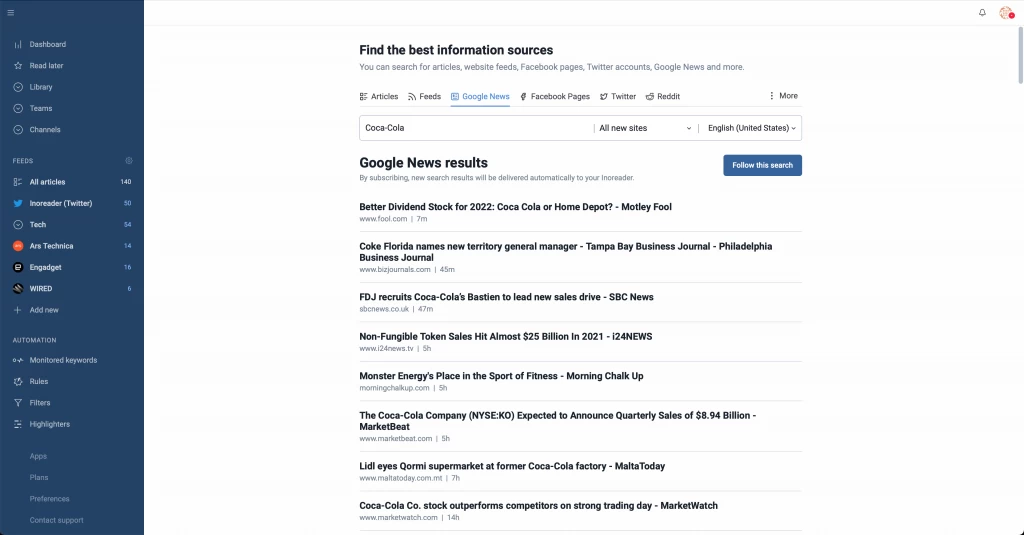Open the Non-Fungible Token Sales article

(505, 336)
